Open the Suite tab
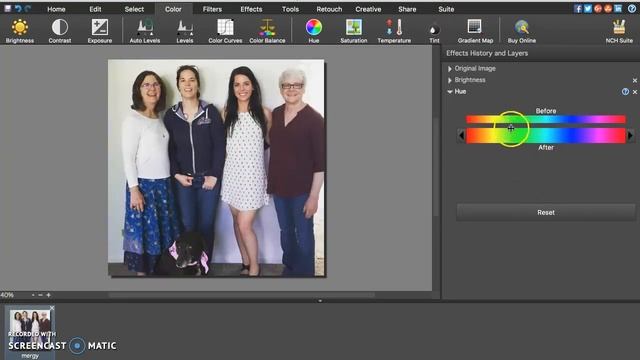 [446, 9]
